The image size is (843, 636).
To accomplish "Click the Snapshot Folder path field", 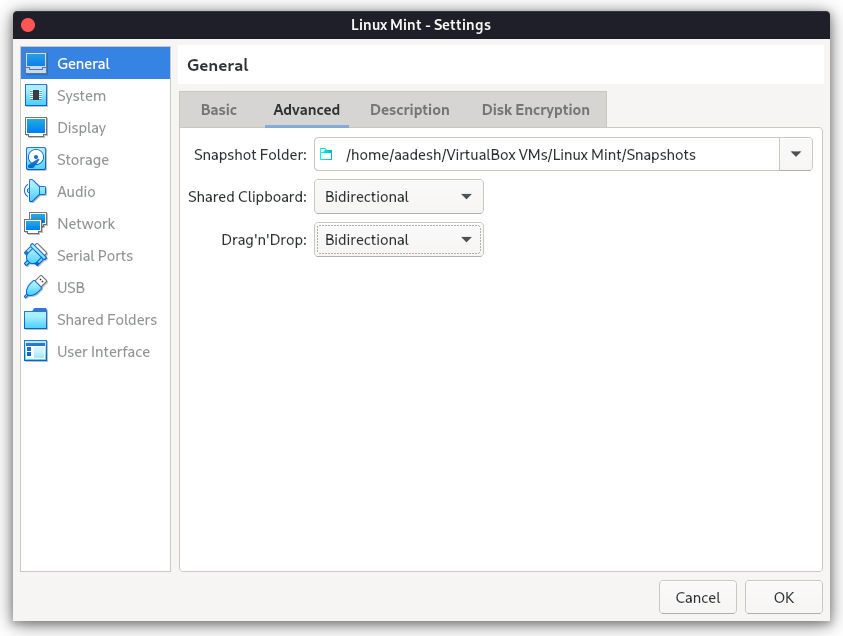I will tap(547, 154).
